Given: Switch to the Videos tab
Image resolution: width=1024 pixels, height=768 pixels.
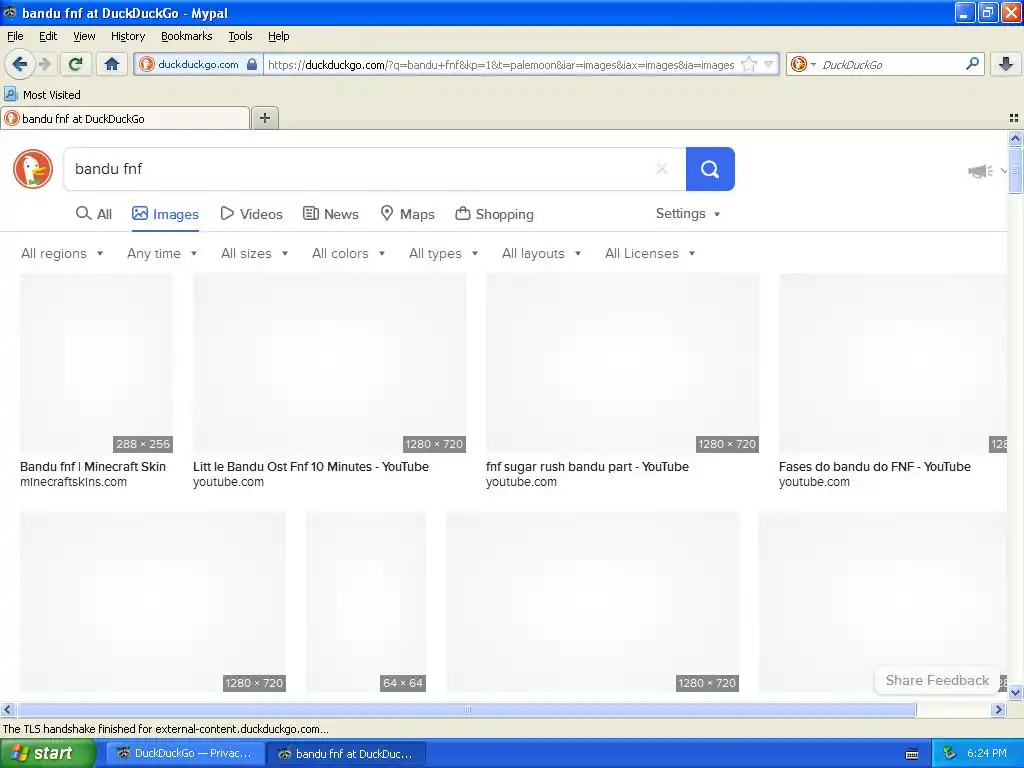Looking at the screenshot, I should pos(251,214).
